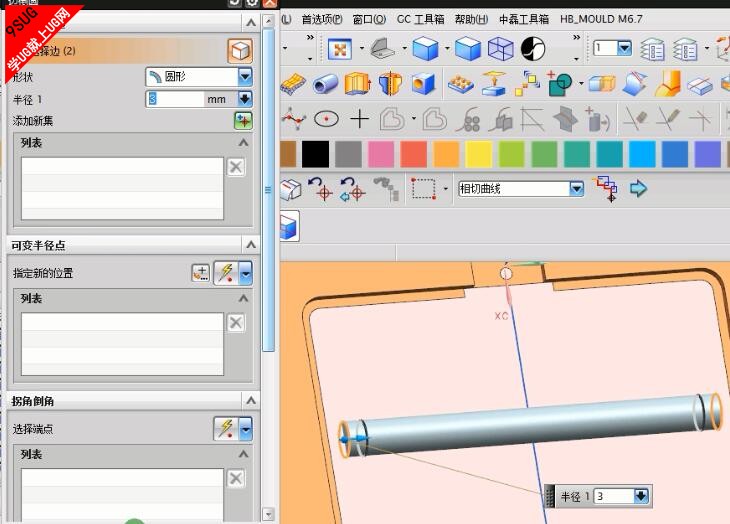Select the wireframe cube display icon
This screenshot has width=730, height=524.
(500, 49)
